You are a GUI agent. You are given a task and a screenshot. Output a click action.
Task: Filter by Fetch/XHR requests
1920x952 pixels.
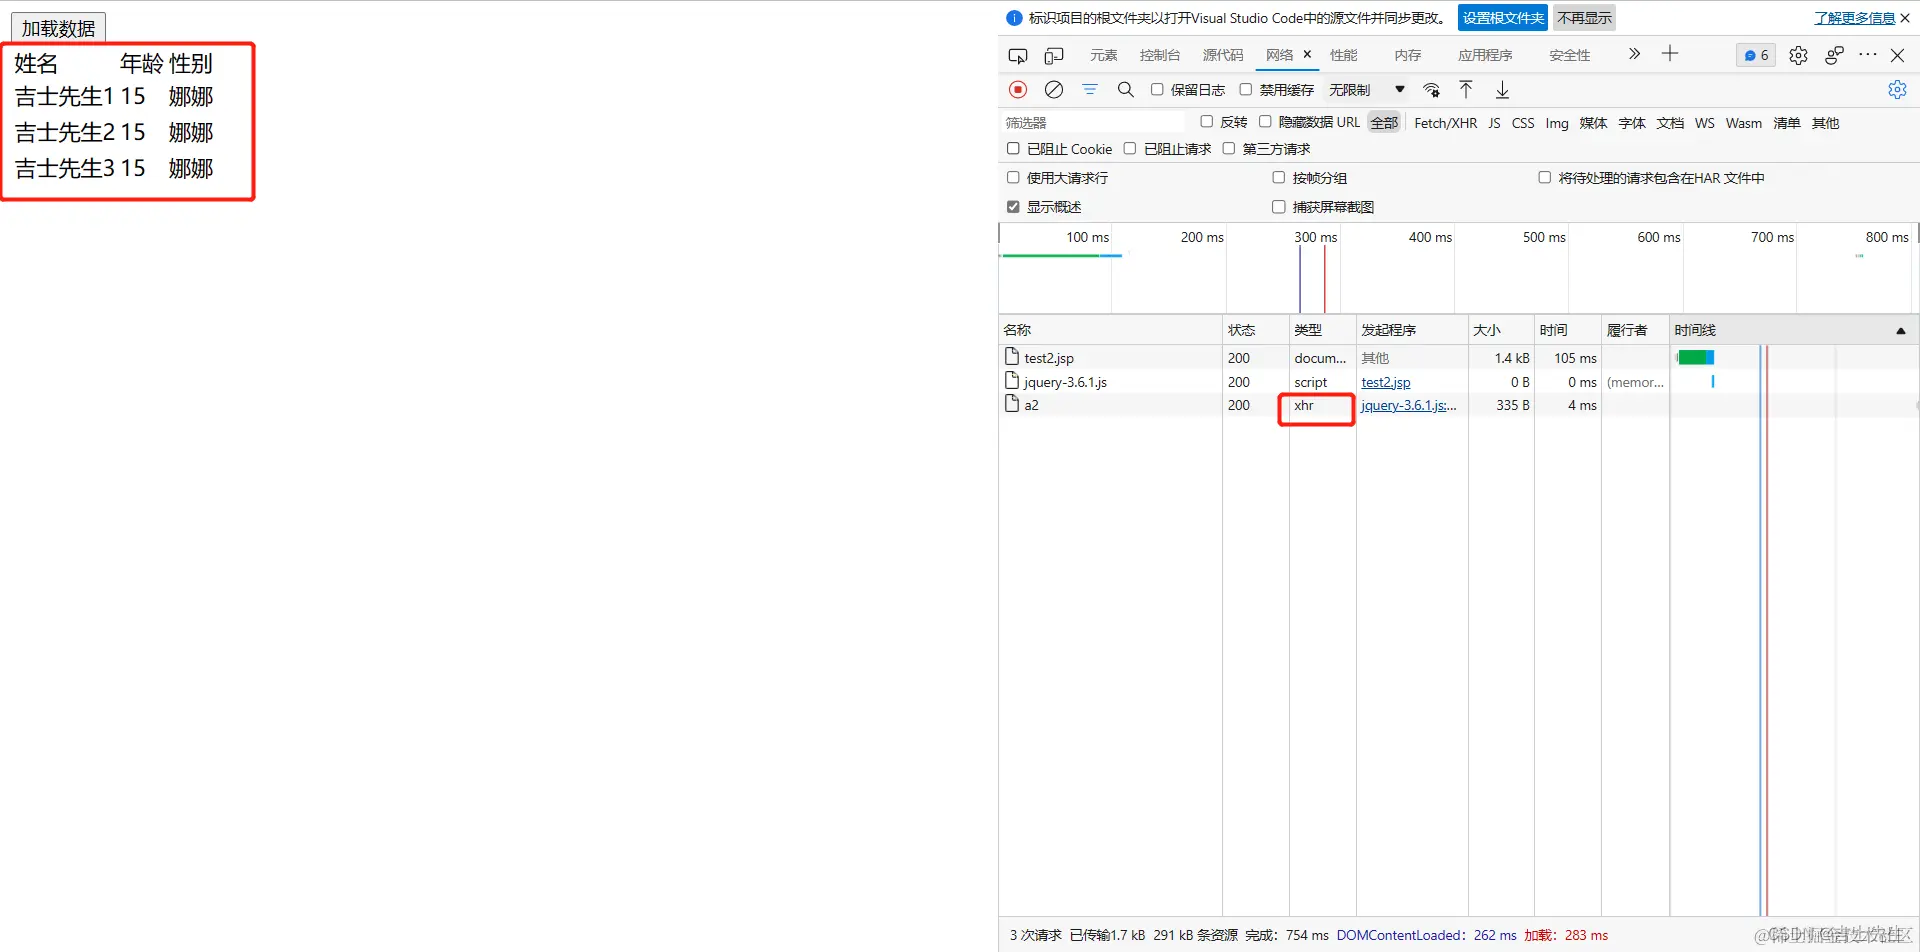click(x=1445, y=123)
